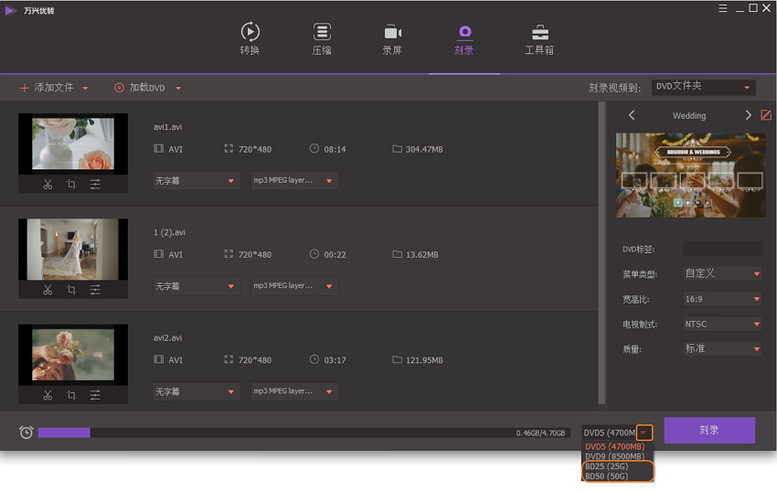Click the alarm clock schedule icon

[26, 433]
